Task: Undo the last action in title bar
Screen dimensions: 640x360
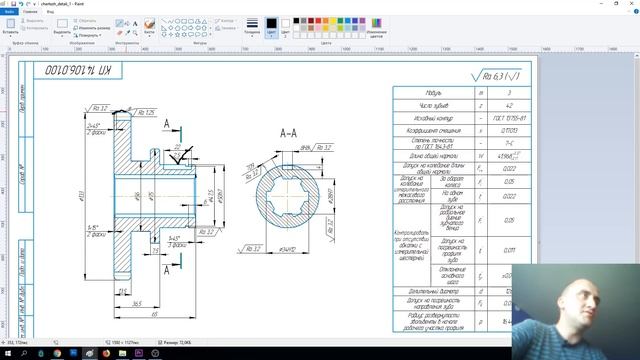Action: [x=21, y=4]
